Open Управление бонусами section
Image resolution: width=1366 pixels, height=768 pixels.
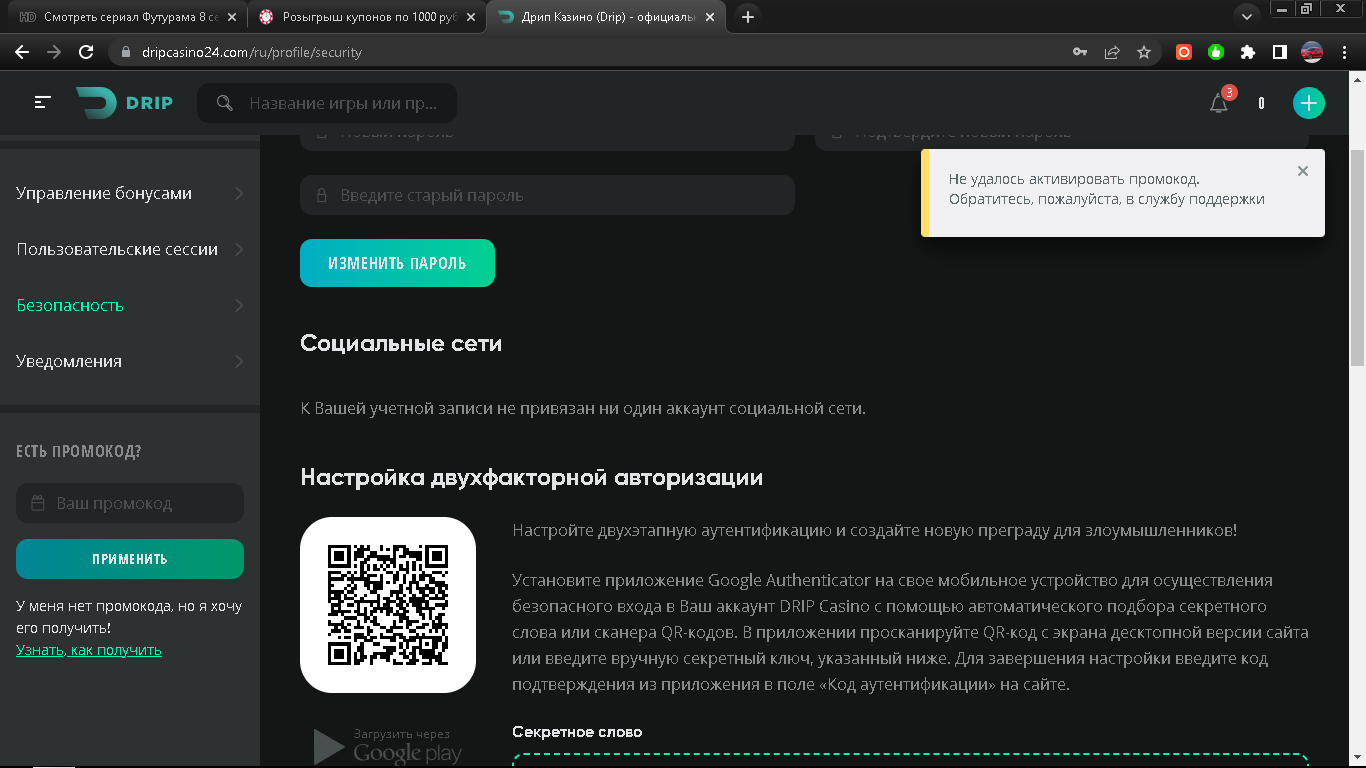tap(130, 193)
